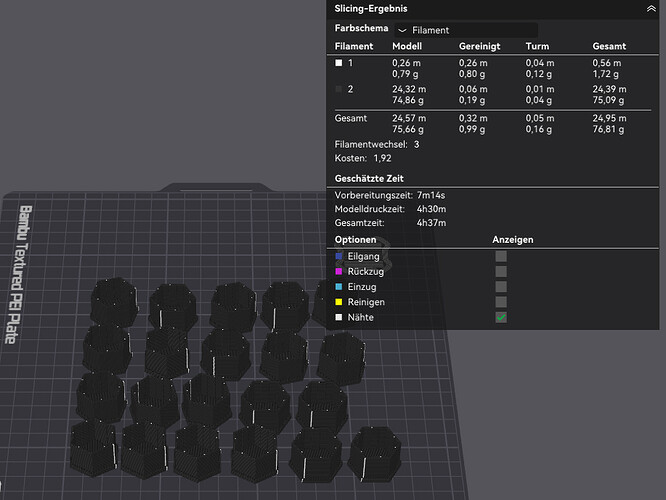Click the Modell column header
Viewport: 666px width, 500px height.
coord(407,46)
